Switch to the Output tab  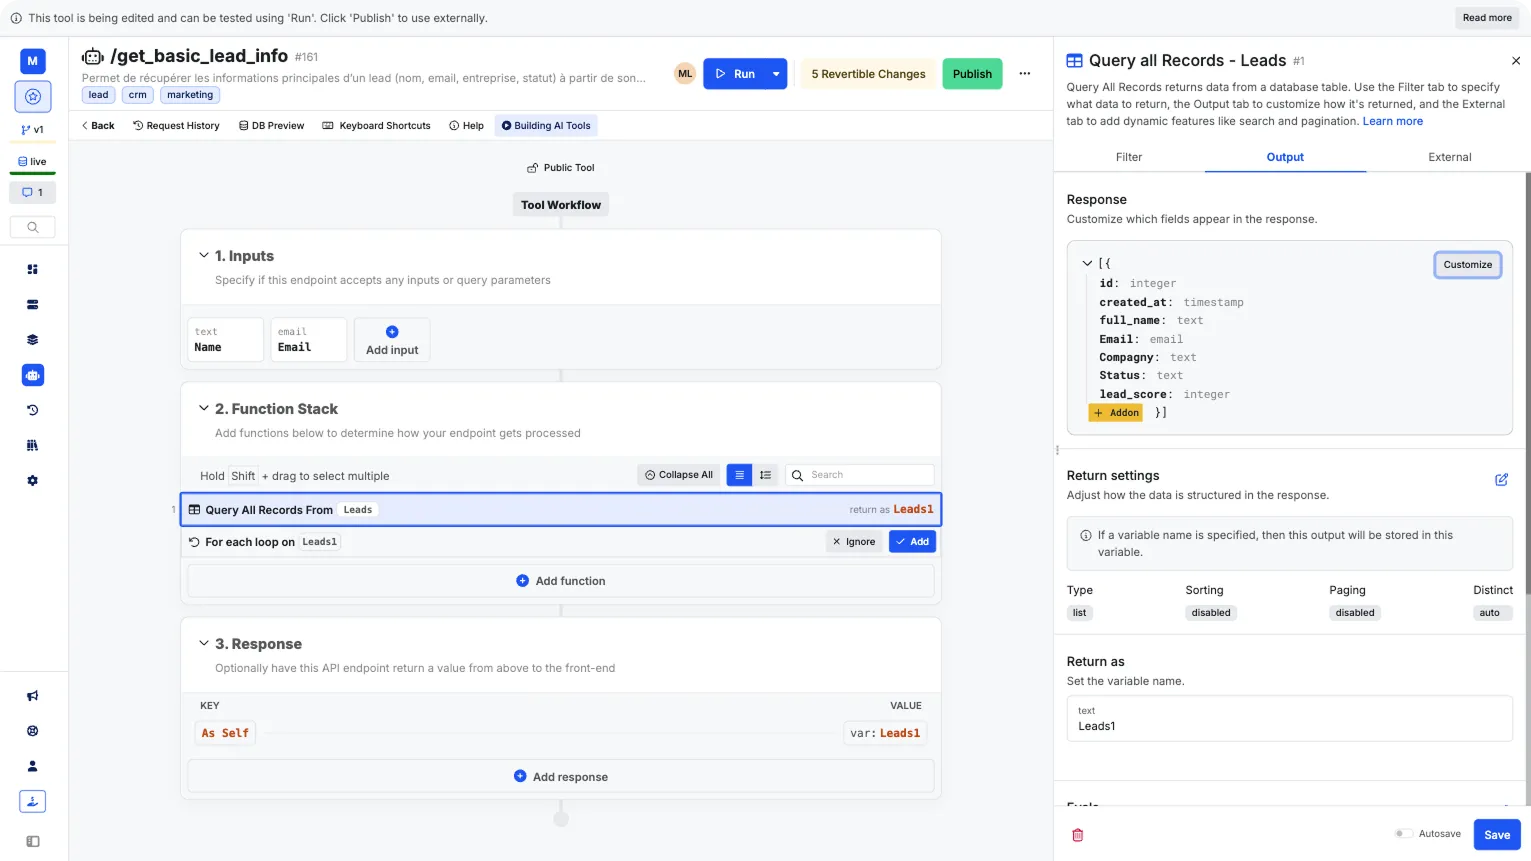1285,157
